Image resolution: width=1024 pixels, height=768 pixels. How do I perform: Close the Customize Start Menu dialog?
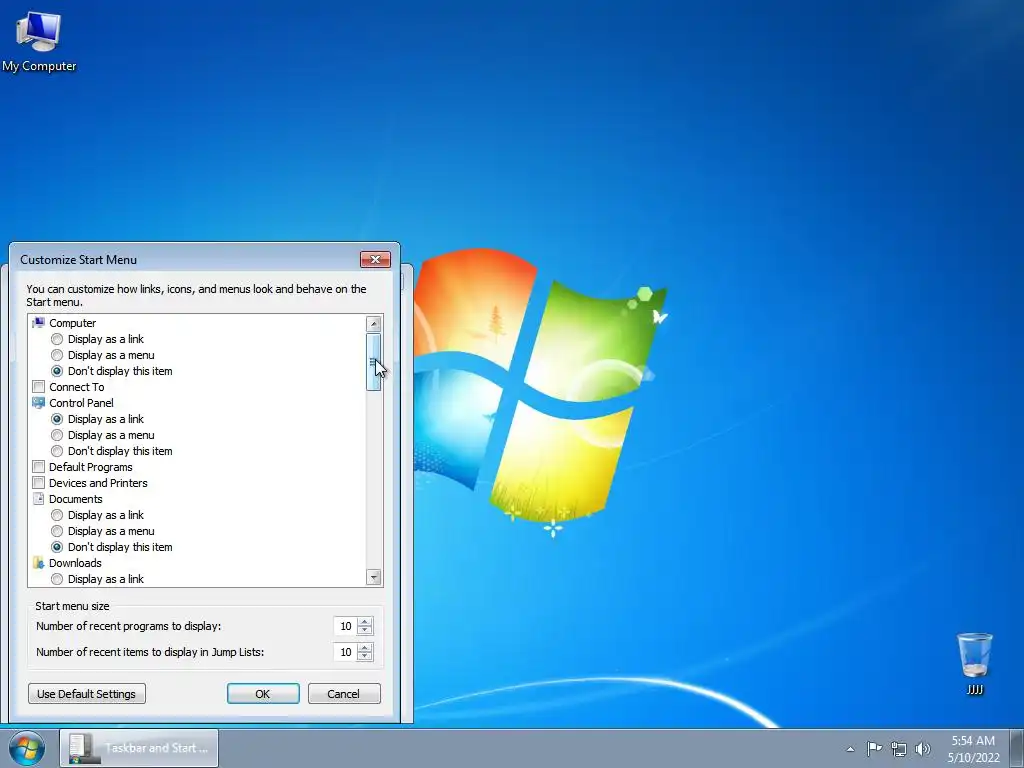(x=376, y=259)
